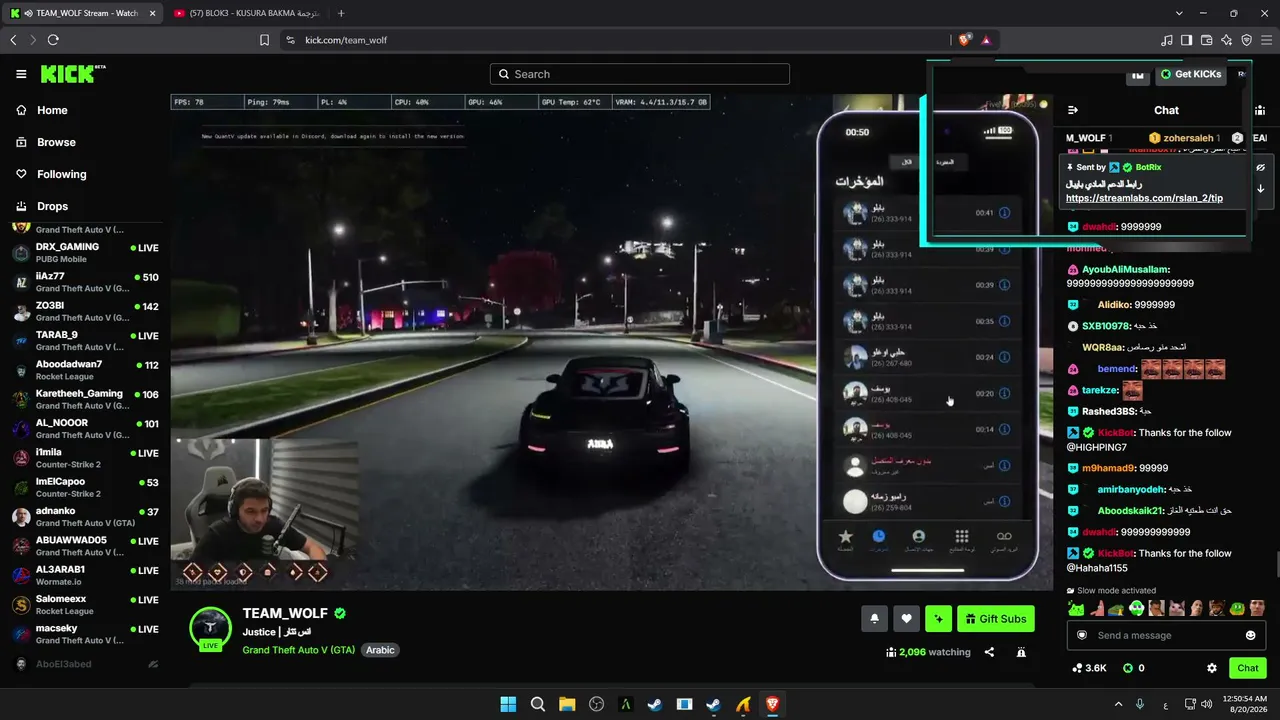
Task: Show the browser sidebar panel
Action: click(x=1187, y=40)
